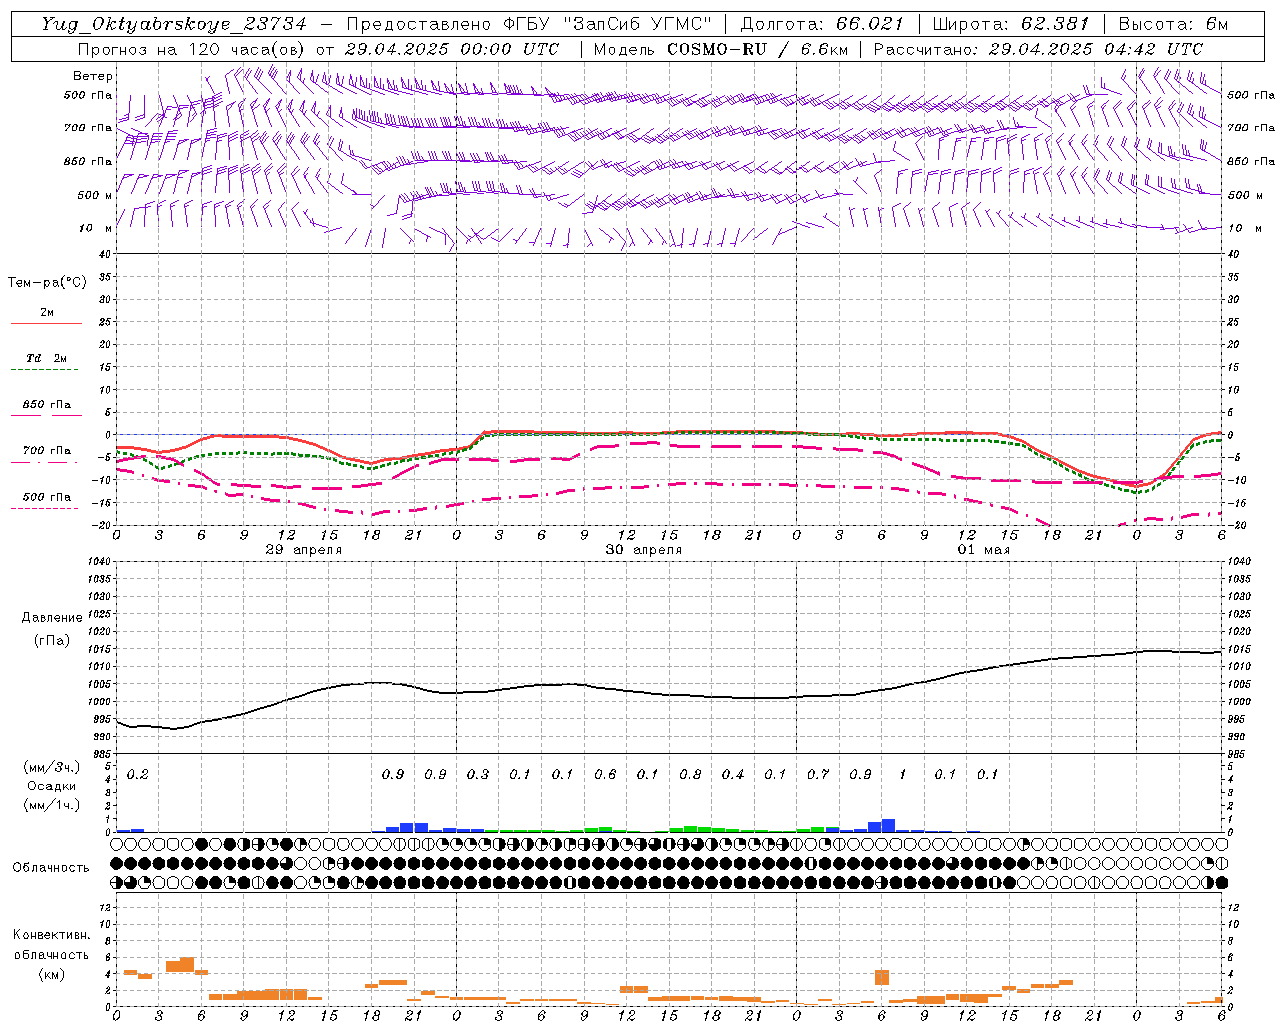This screenshot has width=1280, height=1024.
Task: Click the Широта: 62.381 header value
Action: (1010, 24)
